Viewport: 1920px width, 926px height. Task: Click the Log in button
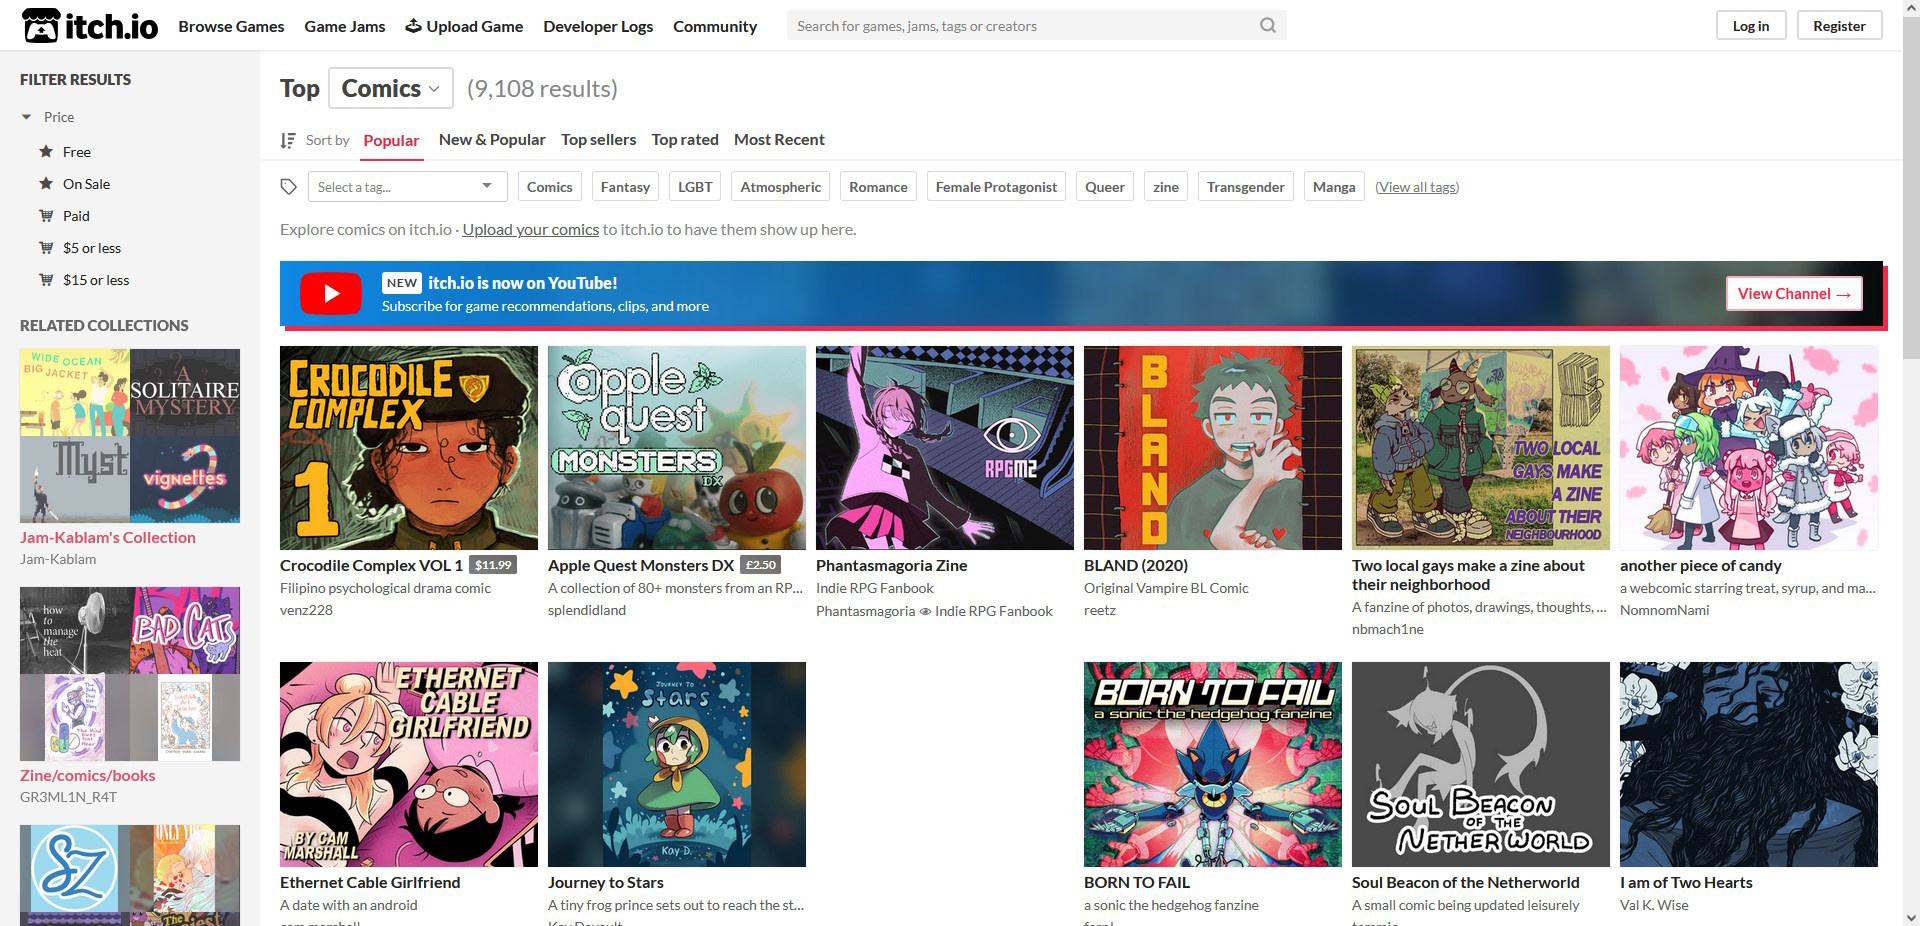[x=1751, y=26]
